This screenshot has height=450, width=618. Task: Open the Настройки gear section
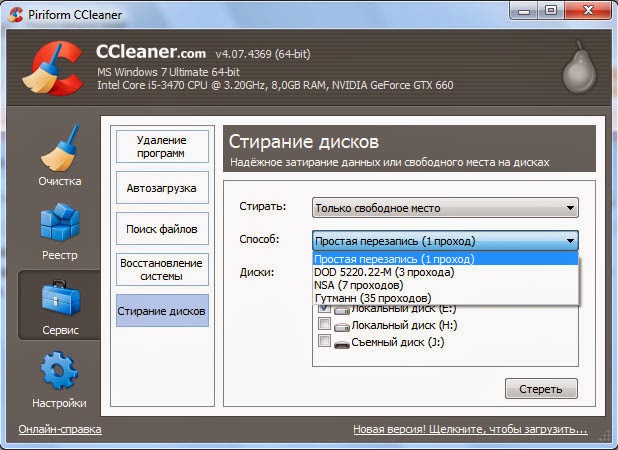[x=59, y=379]
